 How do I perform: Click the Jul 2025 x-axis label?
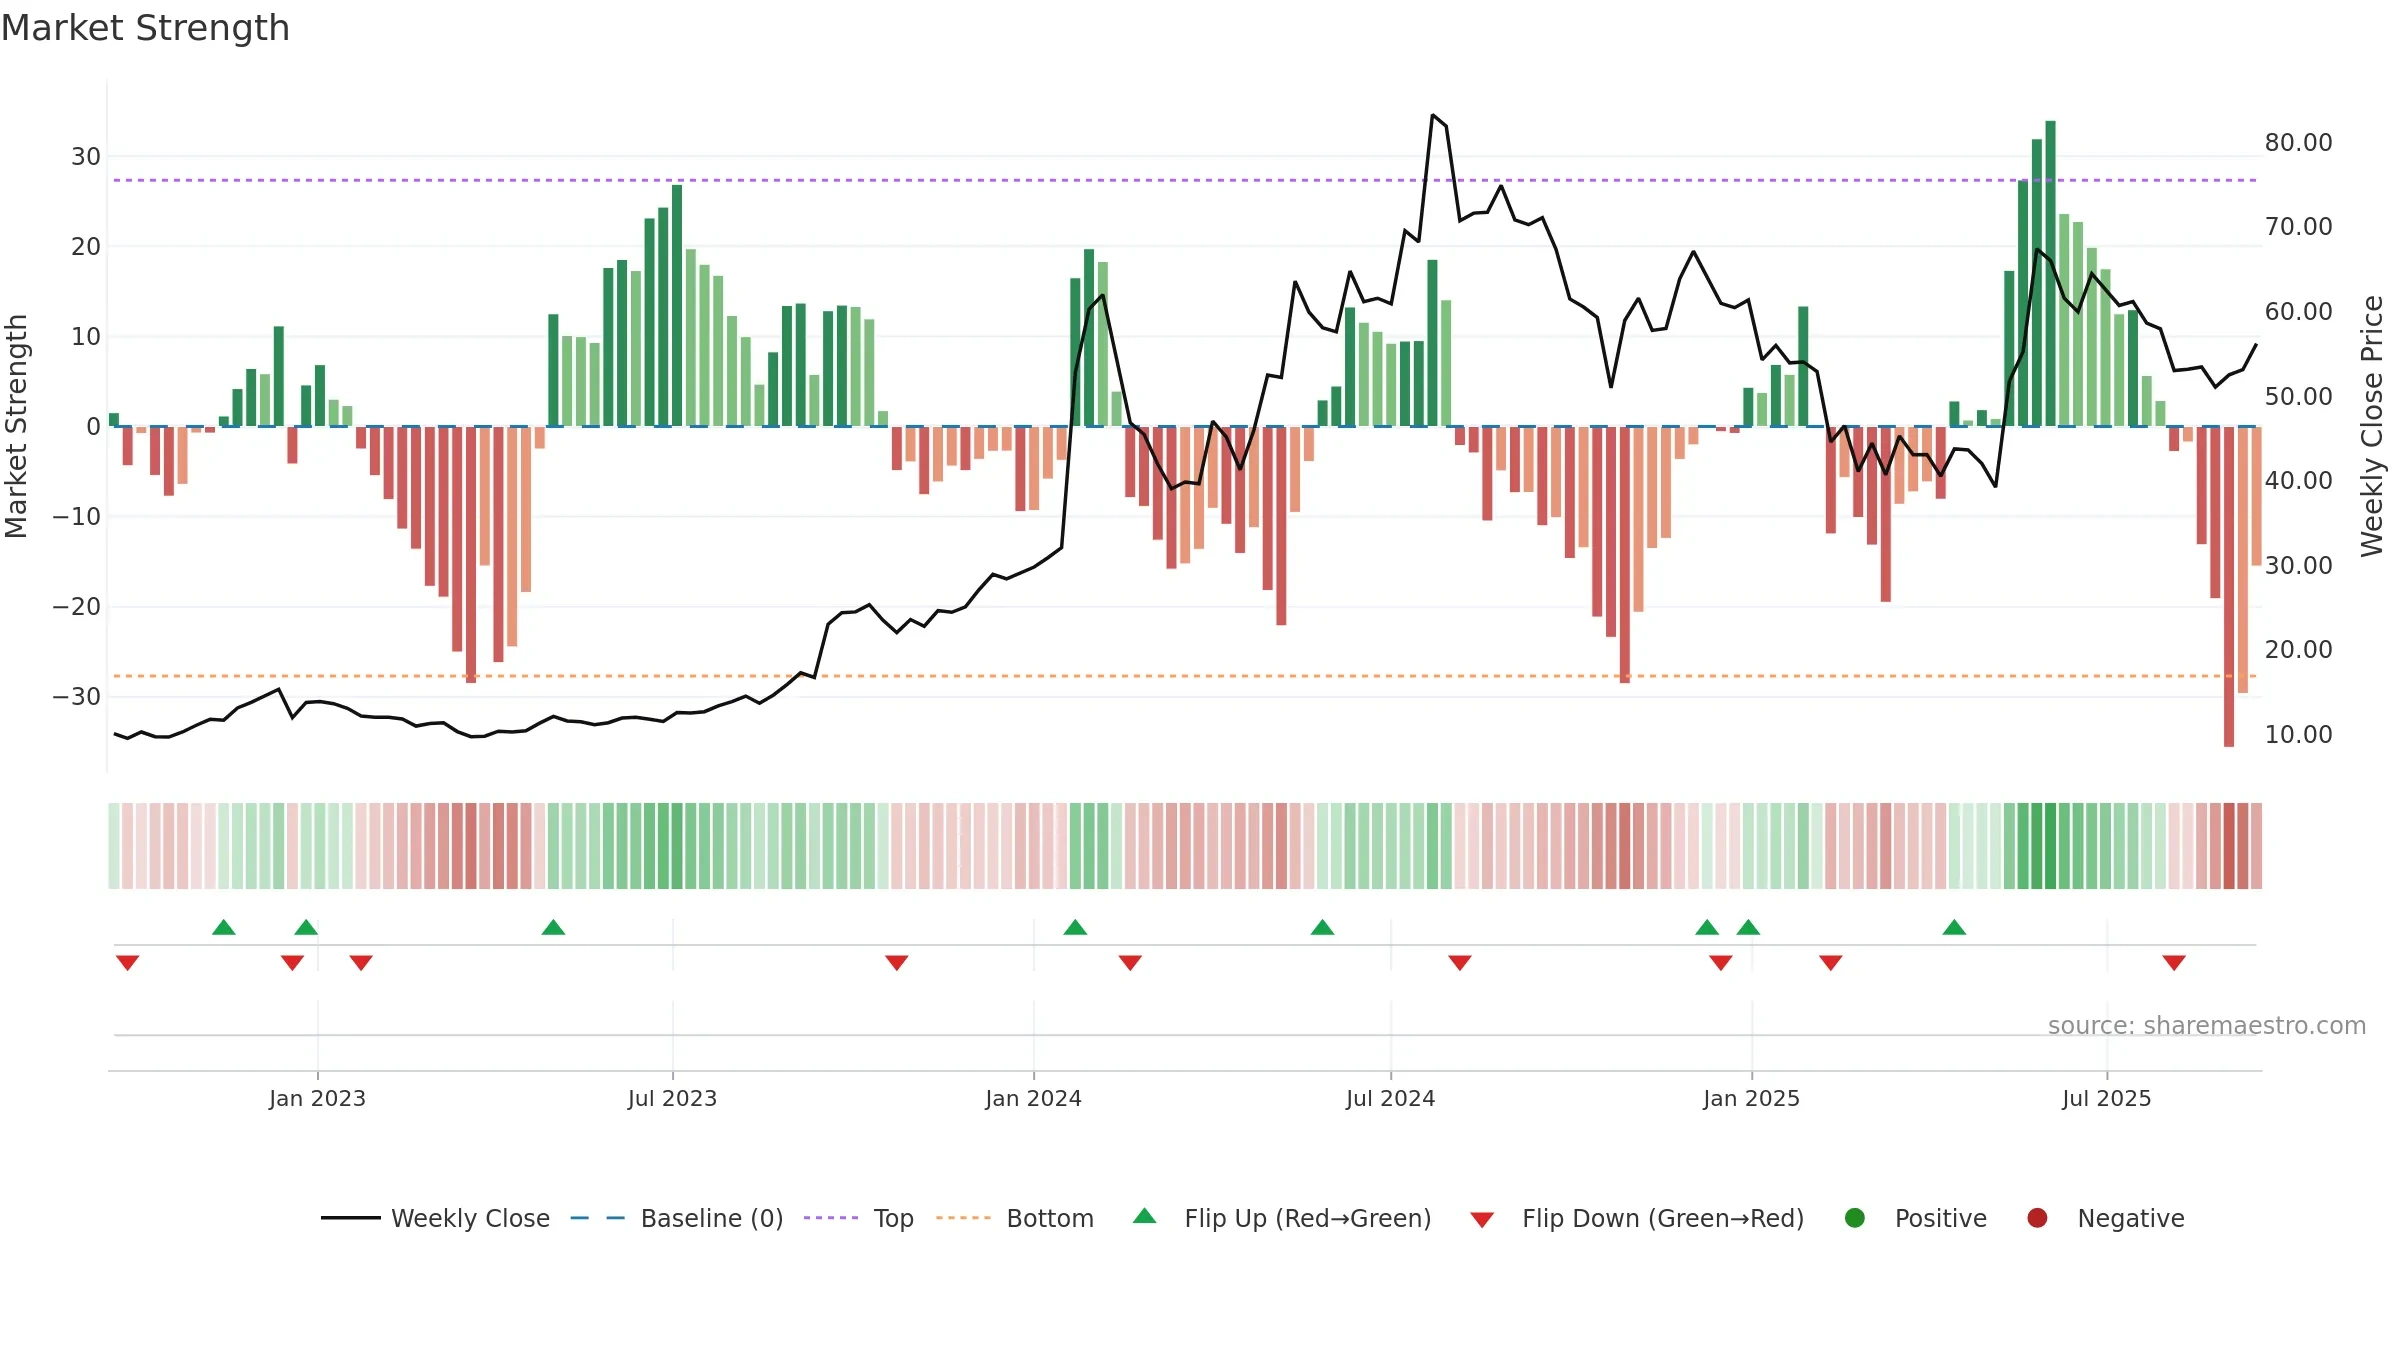2106,1098
